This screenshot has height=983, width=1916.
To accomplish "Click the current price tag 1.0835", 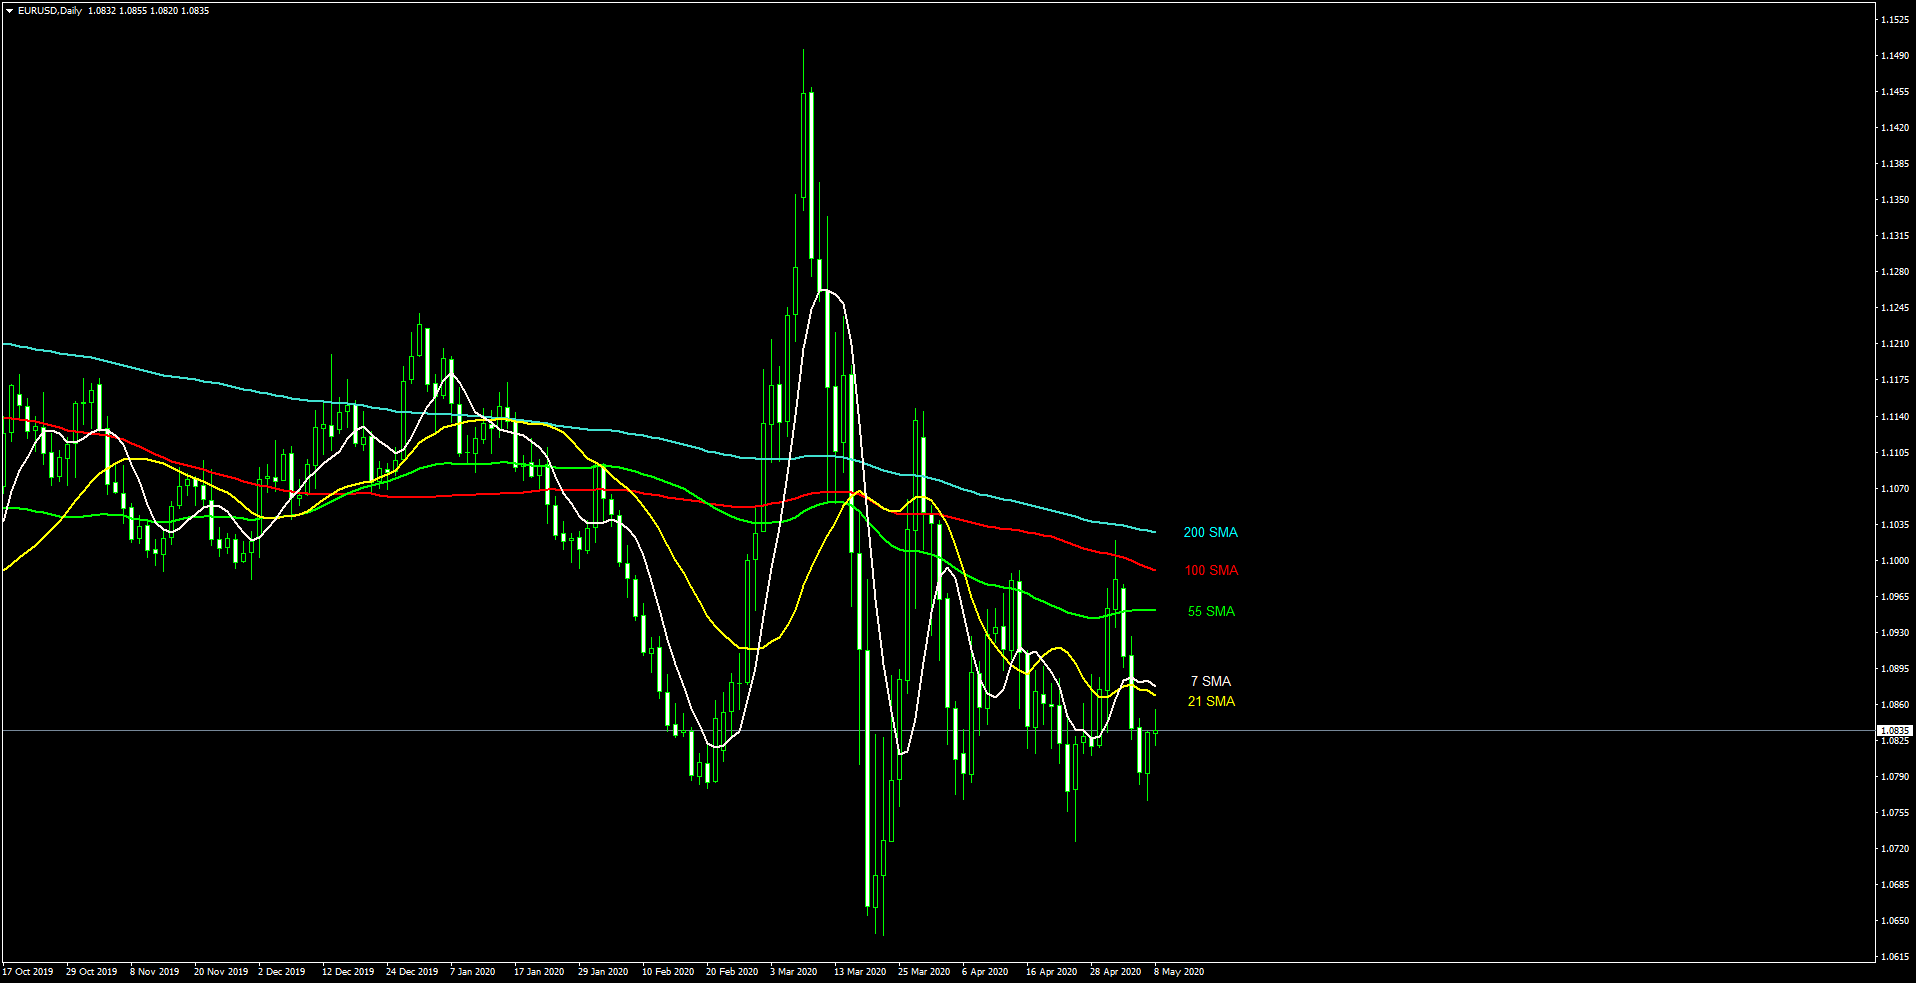I will tap(1894, 731).
